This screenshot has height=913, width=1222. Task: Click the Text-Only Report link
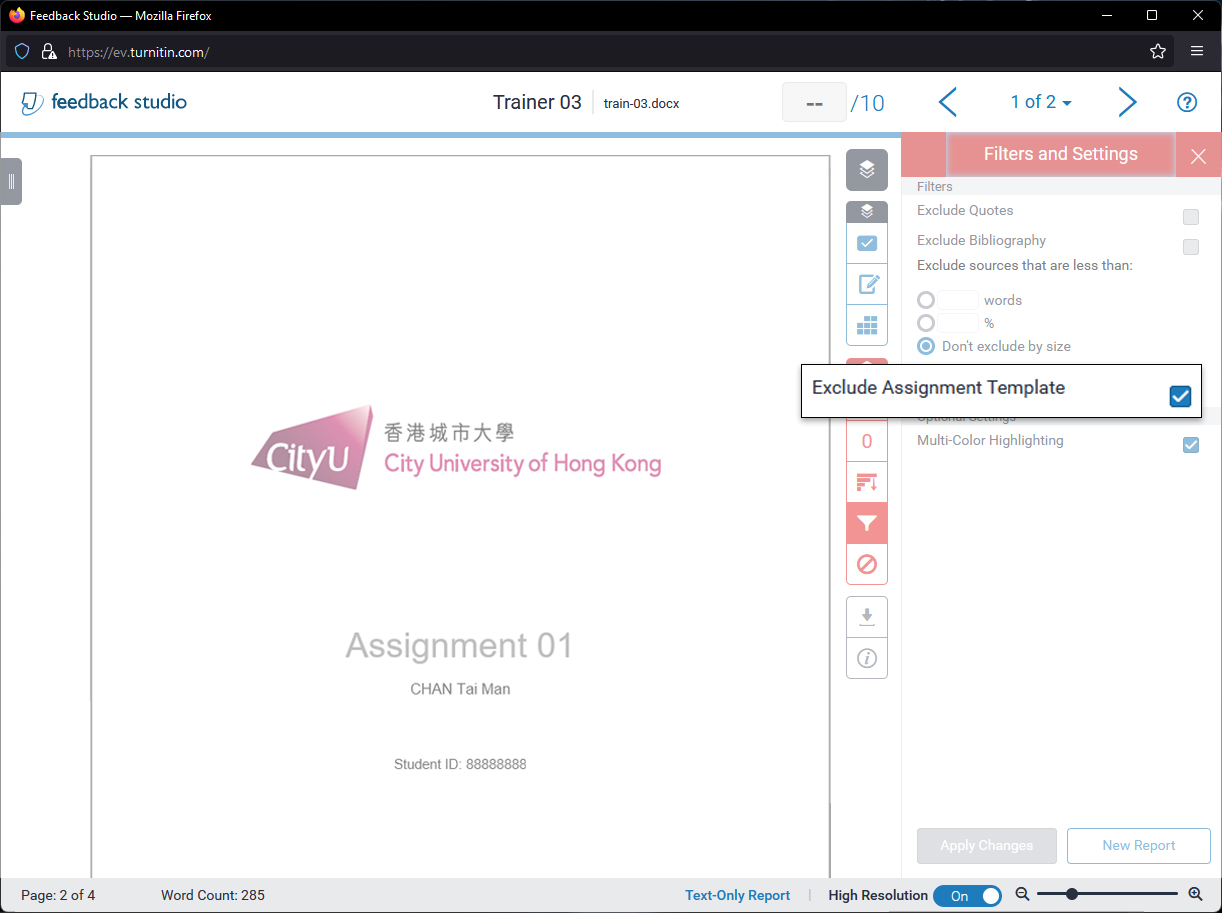(x=737, y=896)
